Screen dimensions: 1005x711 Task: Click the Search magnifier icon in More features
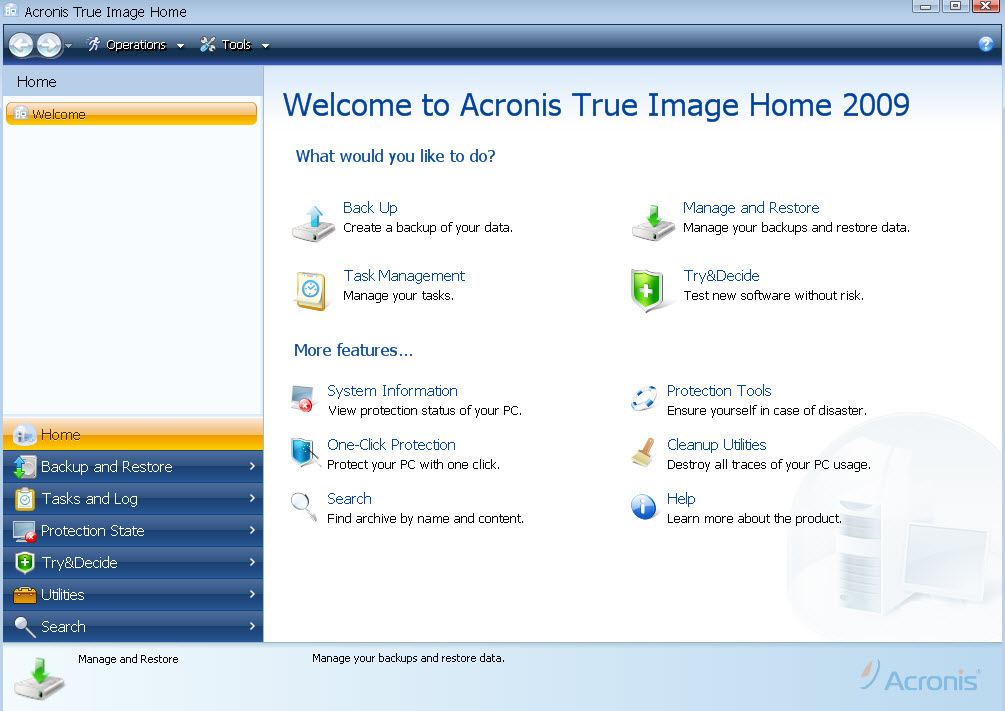[x=304, y=507]
